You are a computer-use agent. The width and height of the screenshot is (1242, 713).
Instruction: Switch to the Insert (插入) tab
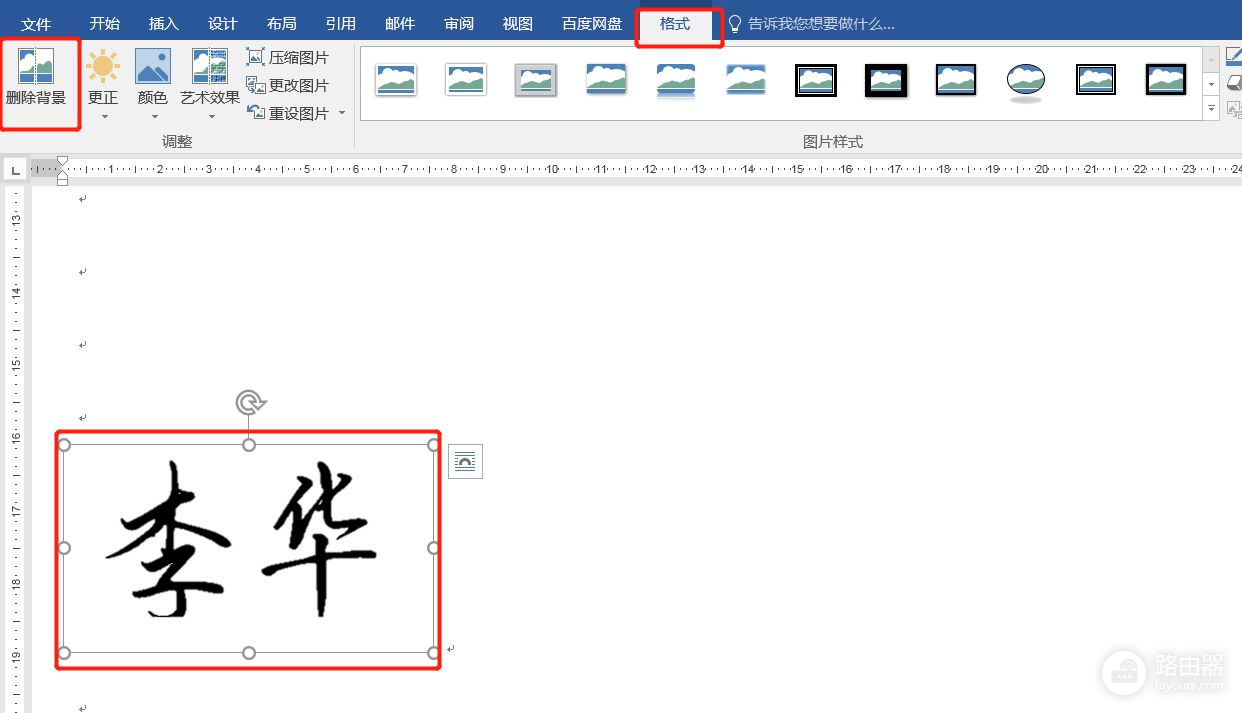click(x=163, y=24)
